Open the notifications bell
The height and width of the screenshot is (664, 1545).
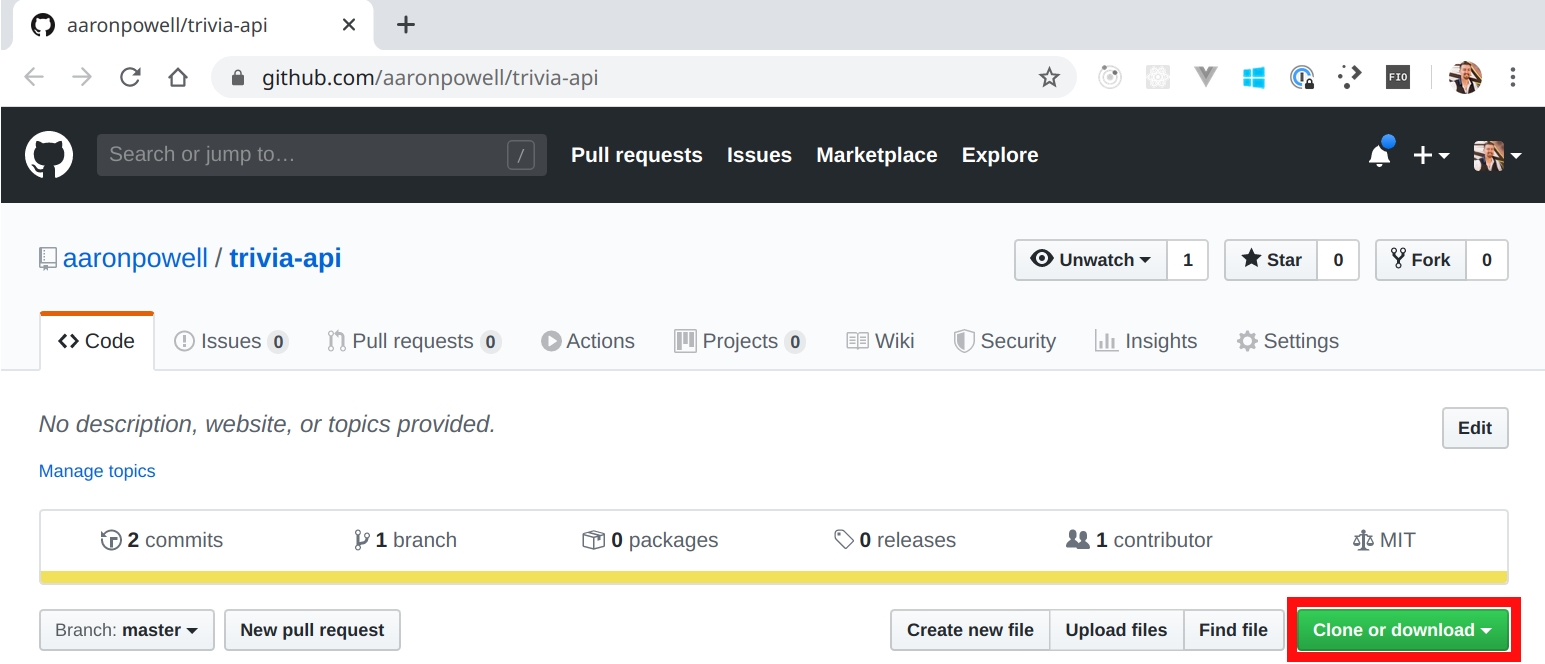pos(1380,155)
